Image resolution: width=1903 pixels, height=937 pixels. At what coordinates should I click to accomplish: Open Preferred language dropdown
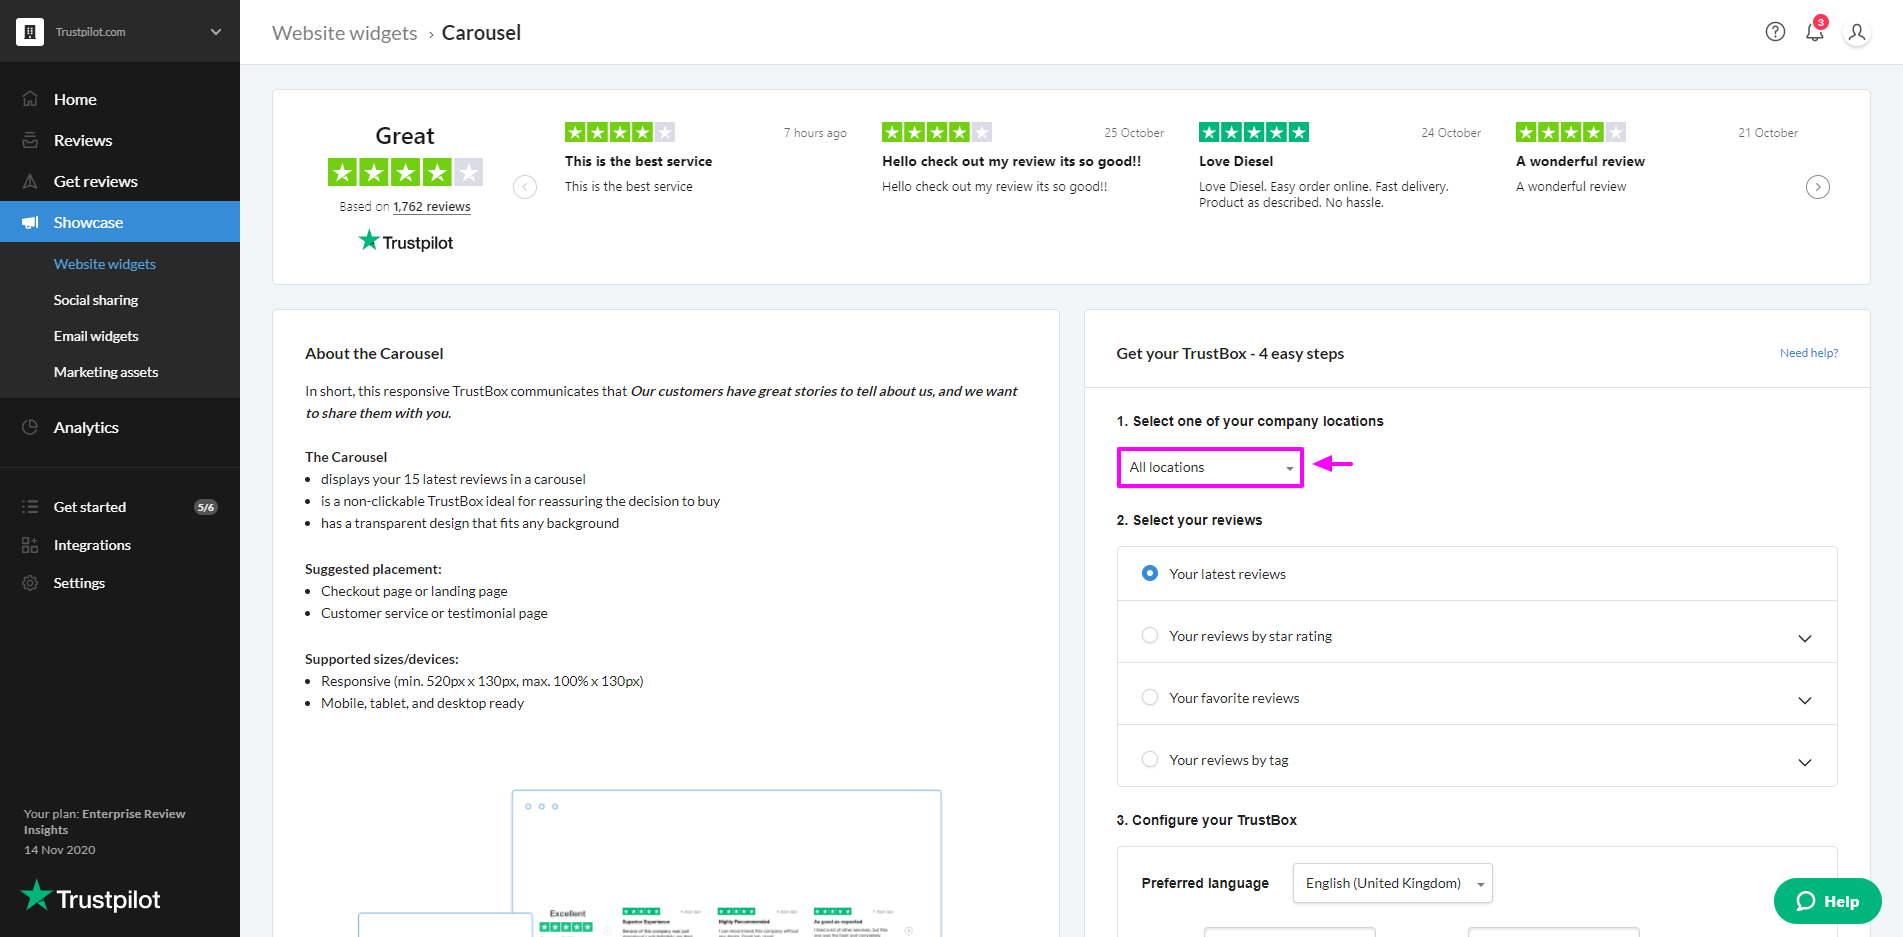[x=1392, y=883]
